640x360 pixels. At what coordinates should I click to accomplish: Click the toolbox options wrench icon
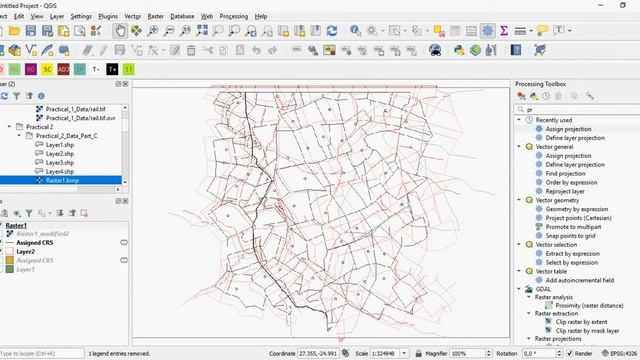590,96
